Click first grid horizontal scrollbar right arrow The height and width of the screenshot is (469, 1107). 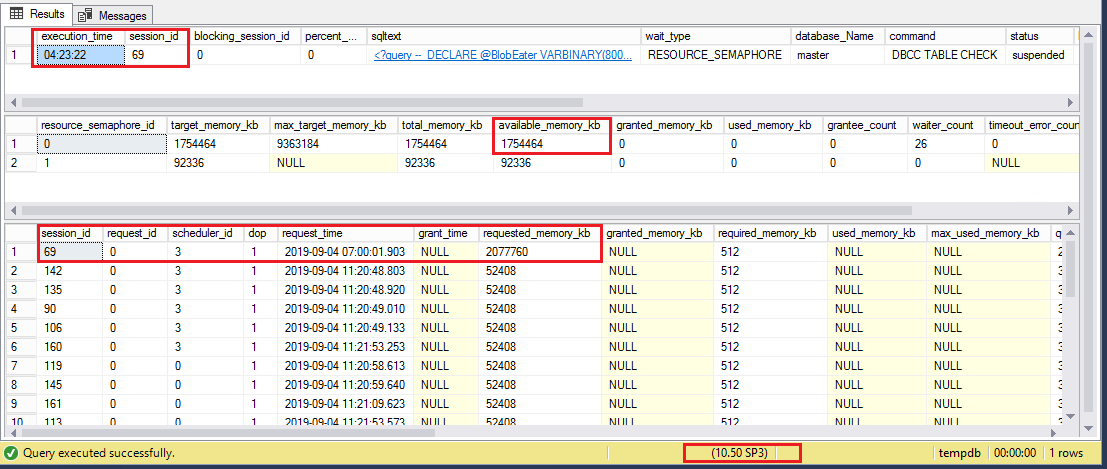[x=1071, y=102]
